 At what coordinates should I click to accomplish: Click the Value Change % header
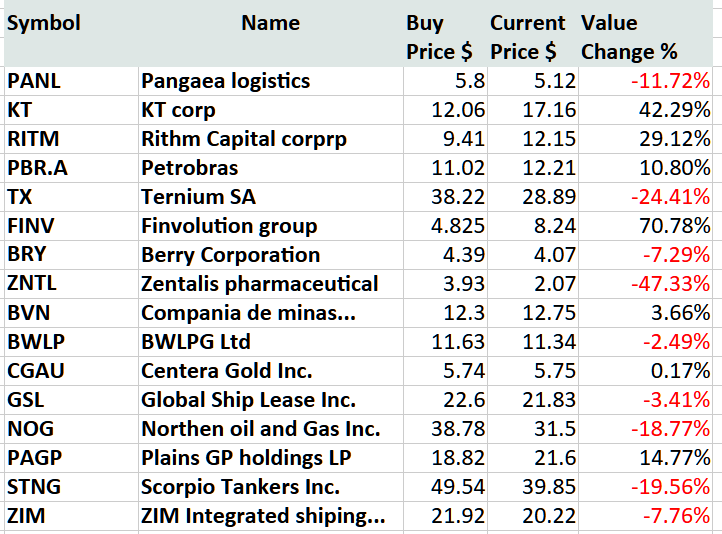(629, 37)
